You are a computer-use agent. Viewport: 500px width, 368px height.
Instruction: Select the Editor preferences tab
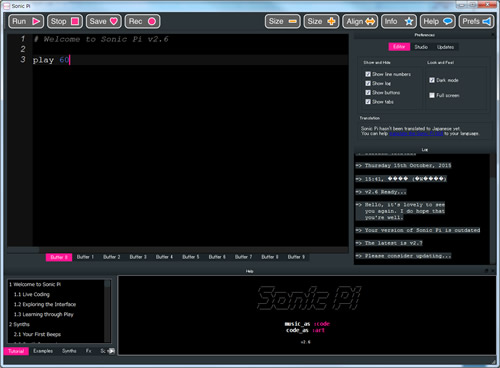399,47
